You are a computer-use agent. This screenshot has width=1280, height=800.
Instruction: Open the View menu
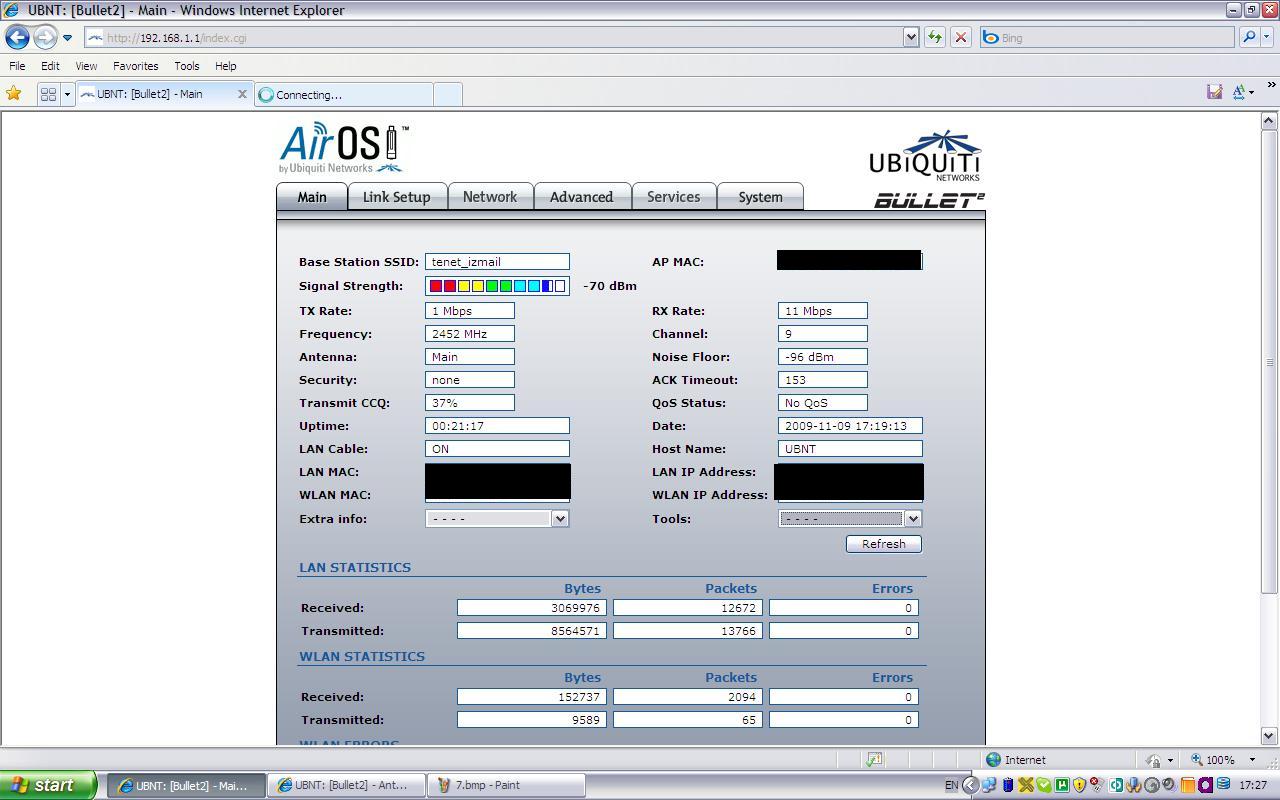pos(86,66)
